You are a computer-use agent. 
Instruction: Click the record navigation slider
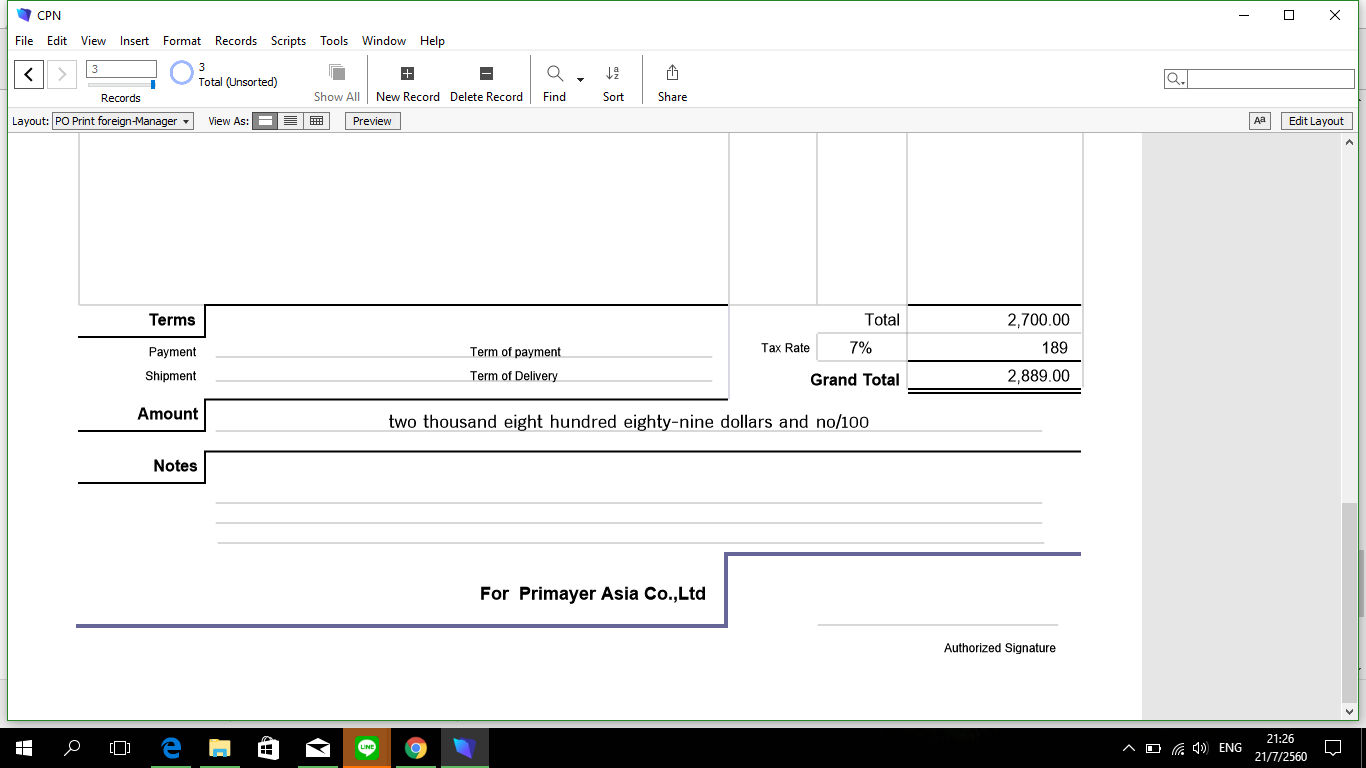(121, 84)
